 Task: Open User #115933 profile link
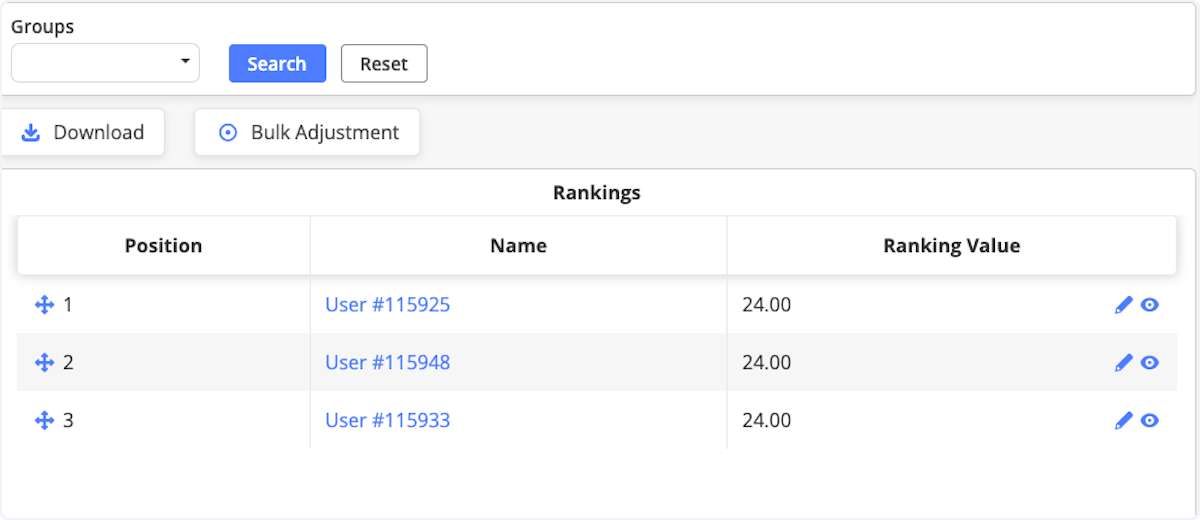click(387, 421)
